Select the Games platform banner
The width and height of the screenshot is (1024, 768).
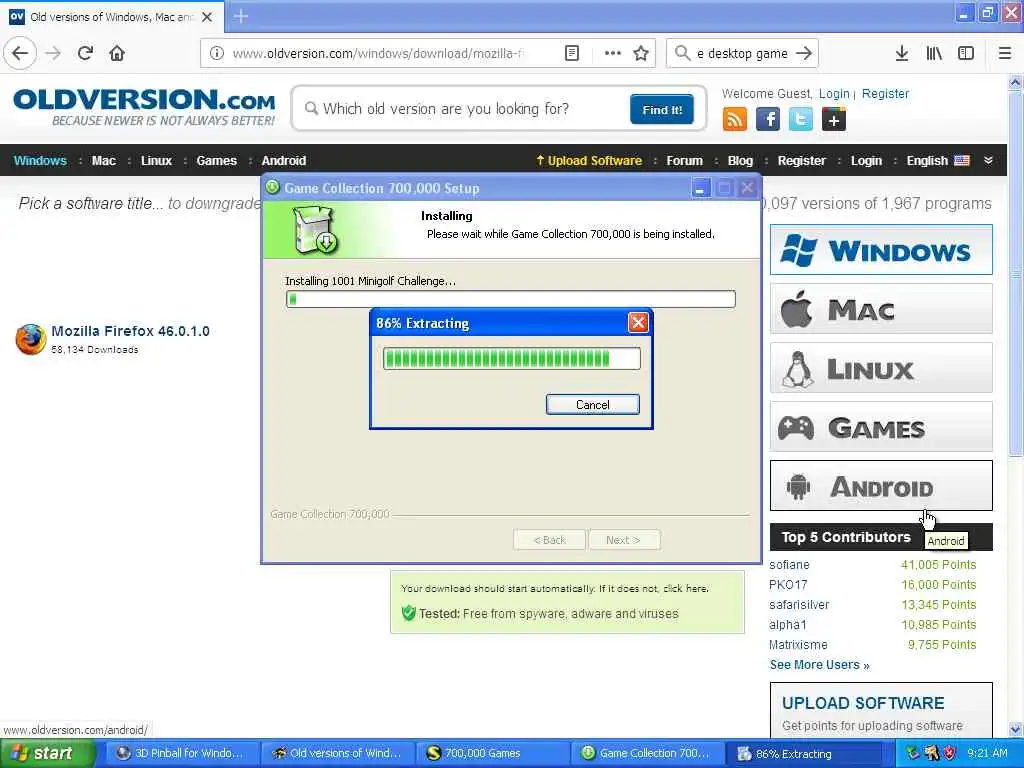click(881, 427)
